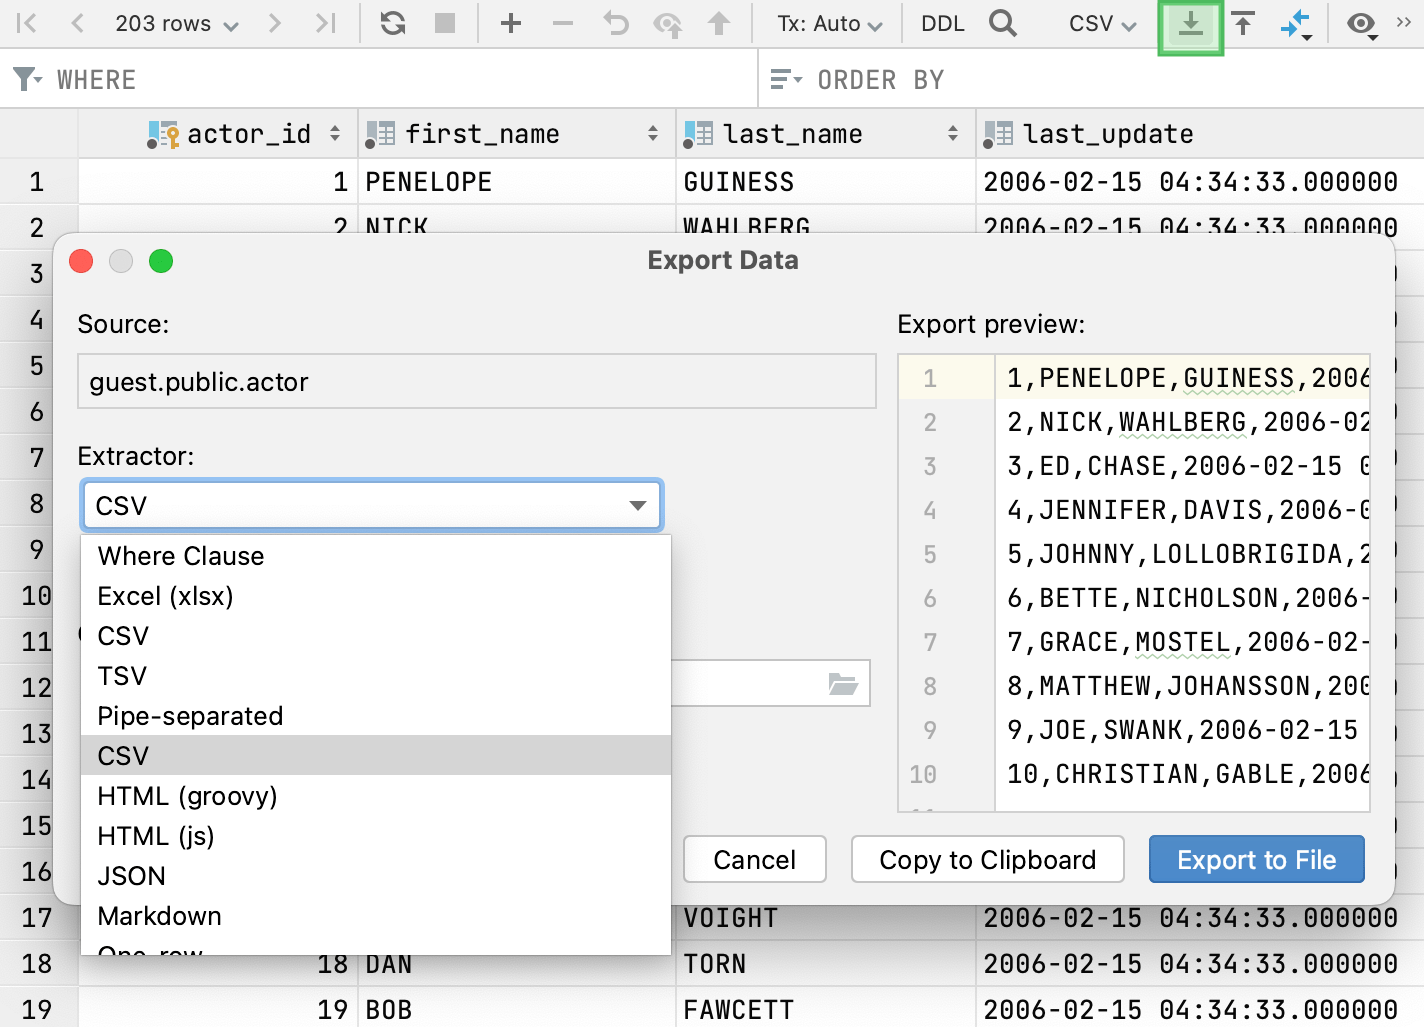
Task: Cancel the Export Data dialog
Action: pyautogui.click(x=754, y=859)
